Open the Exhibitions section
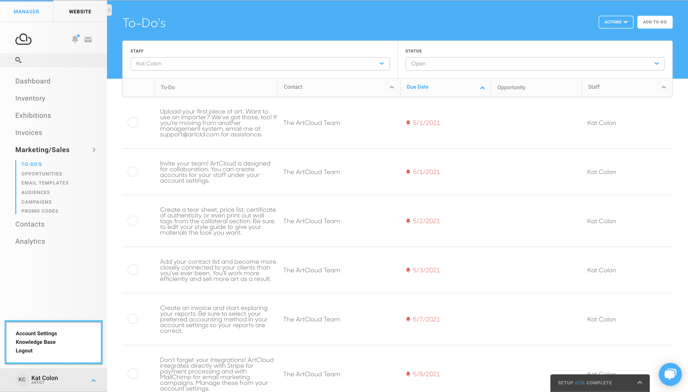Image resolution: width=688 pixels, height=392 pixels. (33, 115)
